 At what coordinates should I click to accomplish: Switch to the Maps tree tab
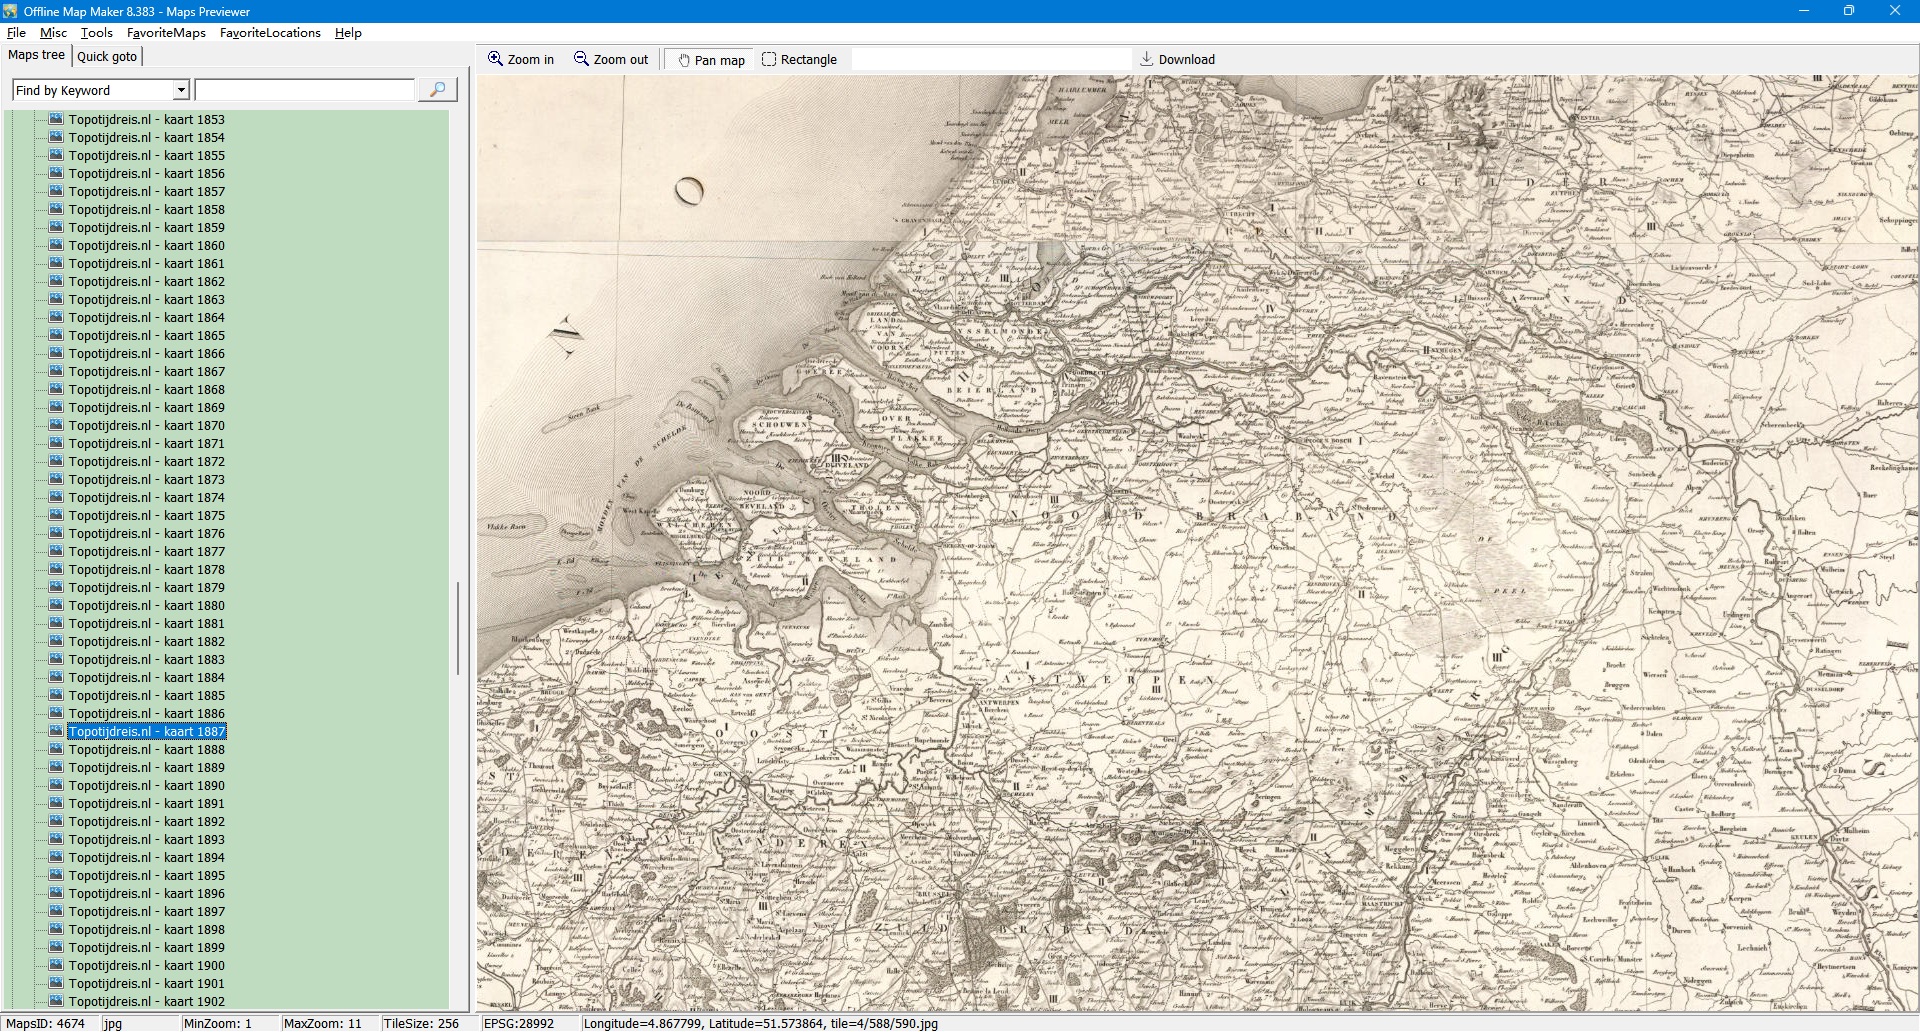click(x=37, y=55)
